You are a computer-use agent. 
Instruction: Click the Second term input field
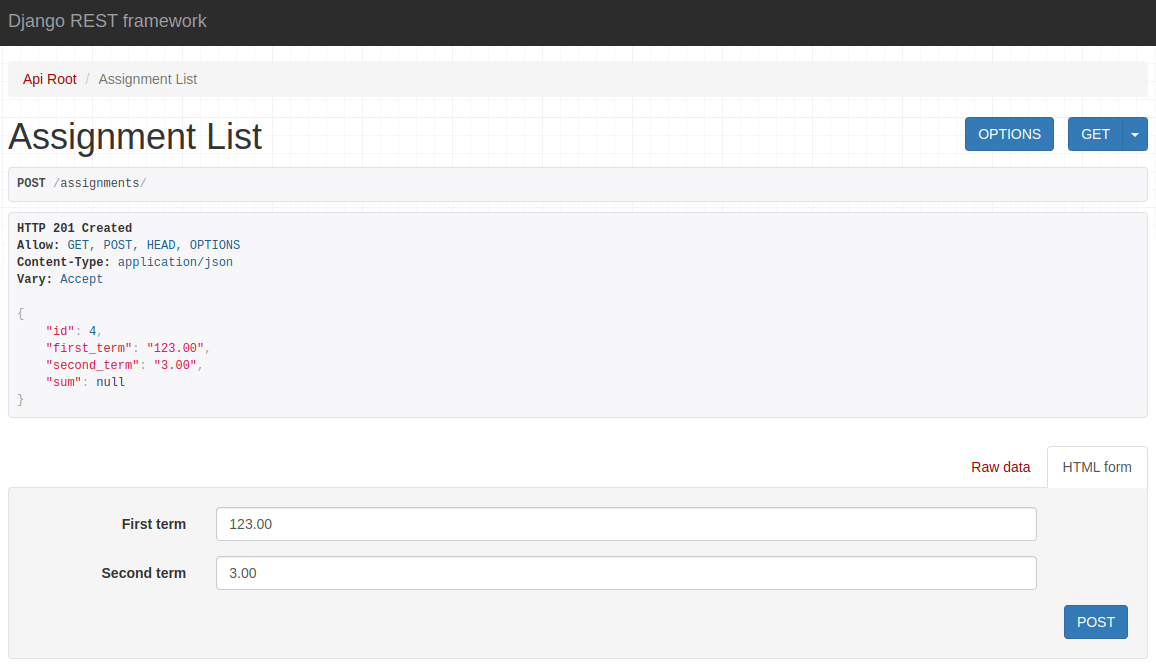[626, 572]
